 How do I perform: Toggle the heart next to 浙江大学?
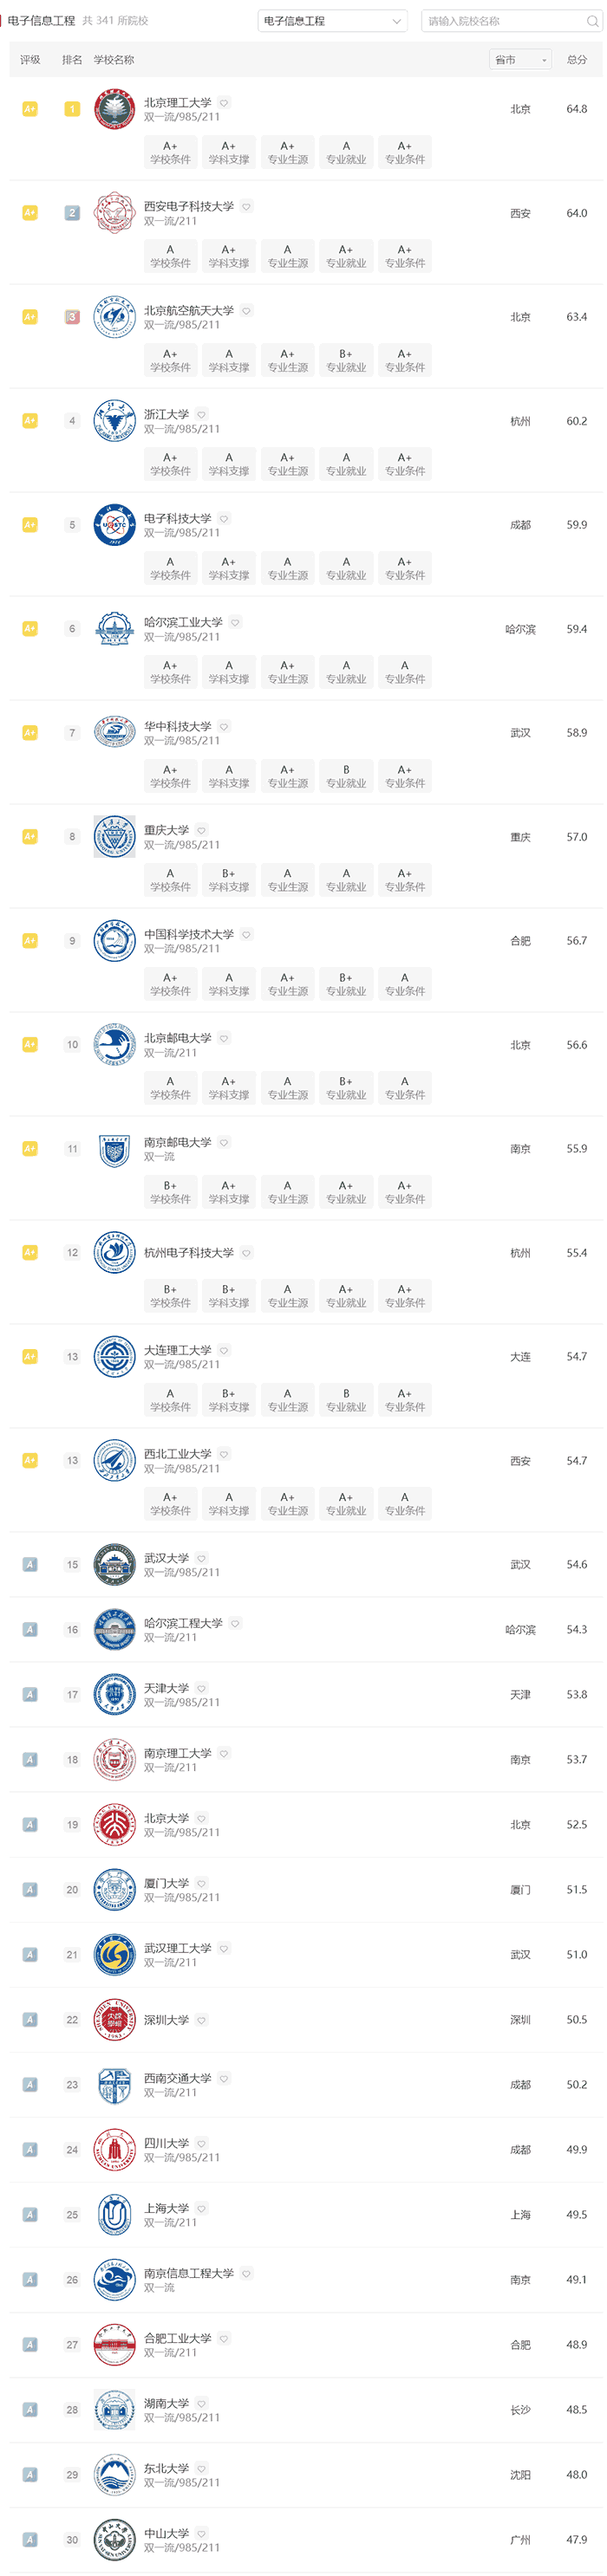[x=201, y=415]
